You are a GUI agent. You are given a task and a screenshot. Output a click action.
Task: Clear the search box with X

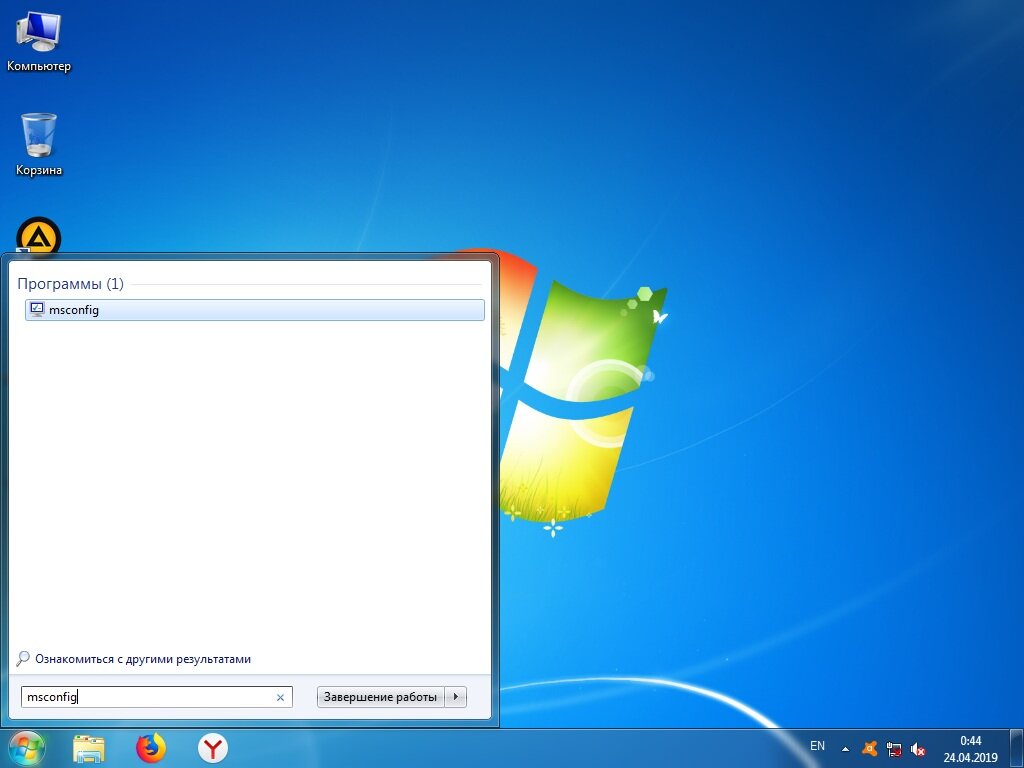pos(280,697)
